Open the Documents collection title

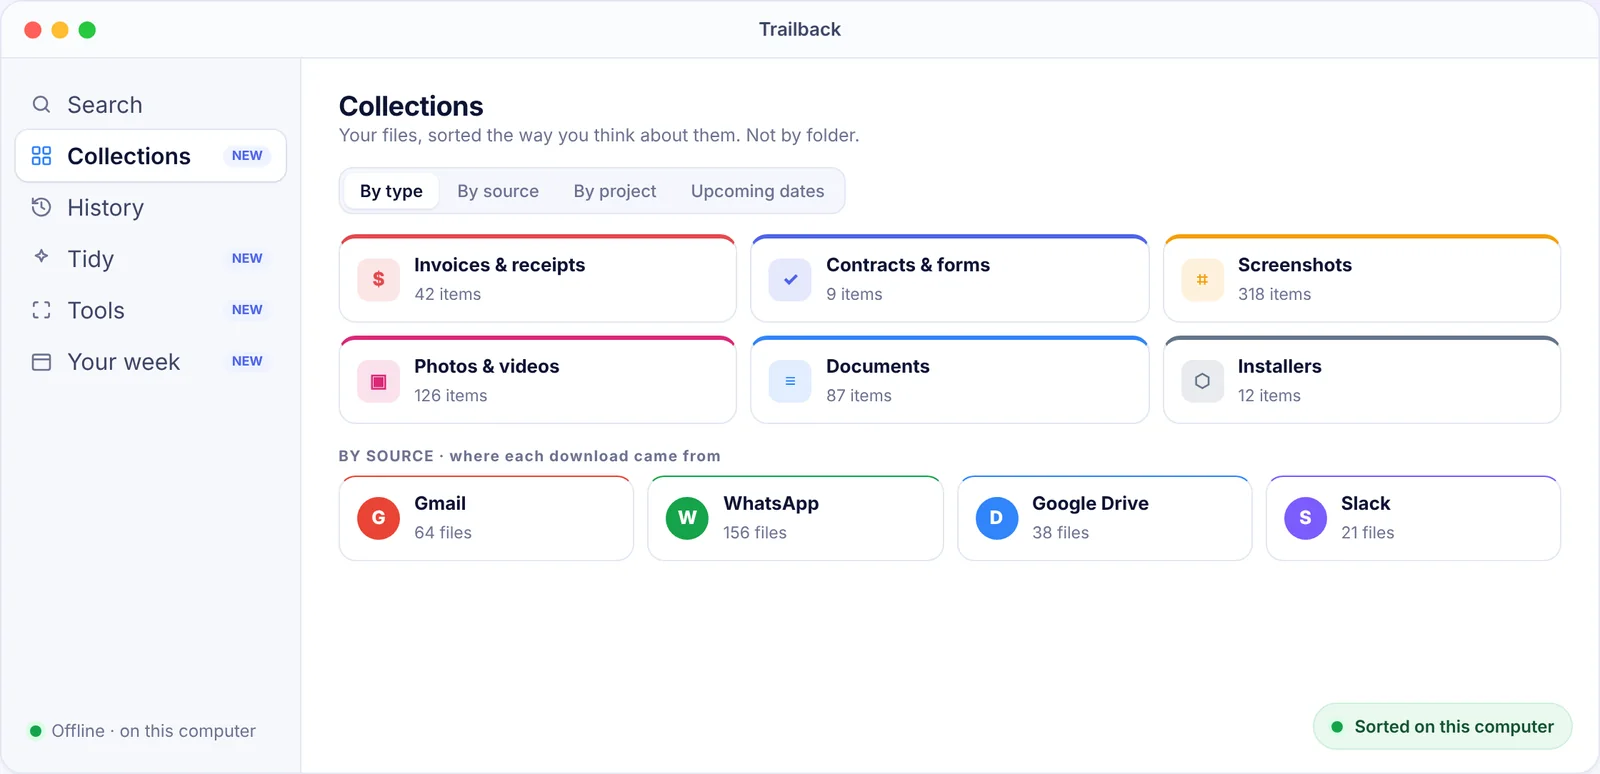pyautogui.click(x=878, y=366)
